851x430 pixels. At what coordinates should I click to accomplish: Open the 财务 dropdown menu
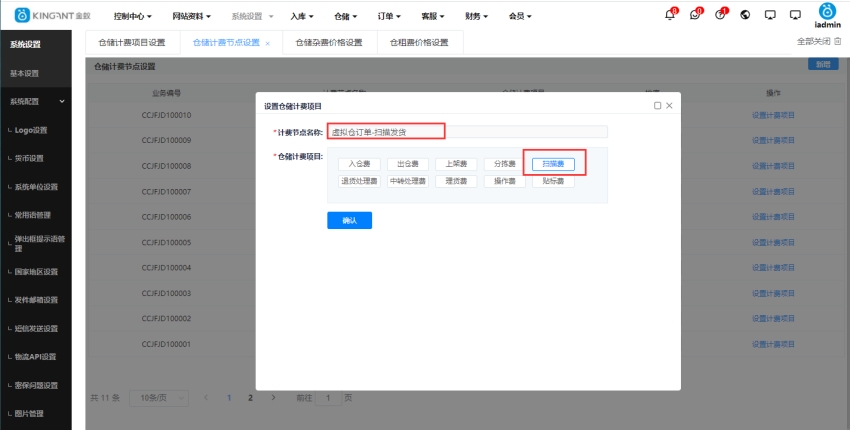tap(476, 16)
